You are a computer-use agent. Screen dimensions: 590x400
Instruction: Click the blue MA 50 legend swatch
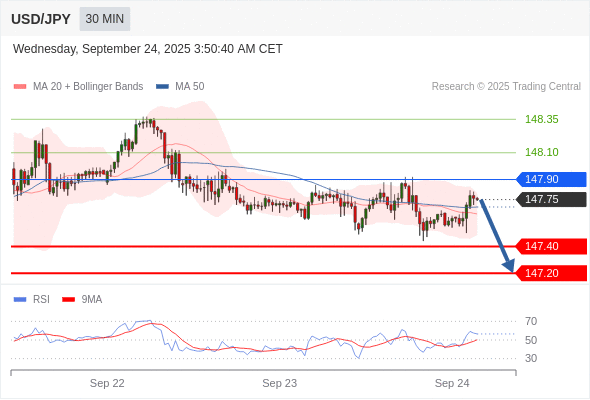pos(162,87)
